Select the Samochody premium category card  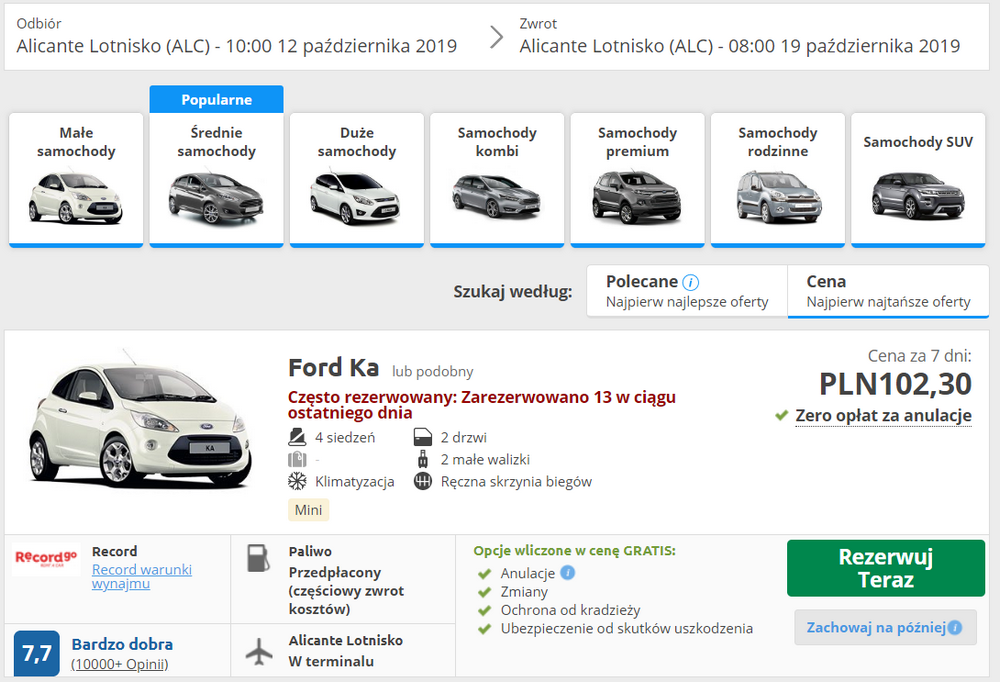[637, 179]
